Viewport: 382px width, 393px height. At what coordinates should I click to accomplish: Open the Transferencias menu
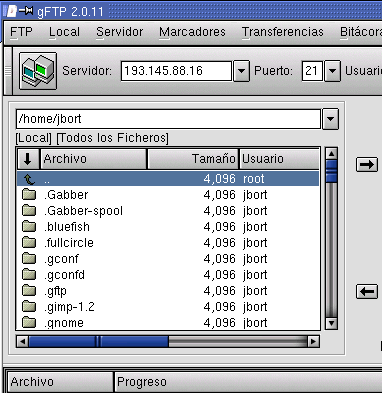point(283,32)
